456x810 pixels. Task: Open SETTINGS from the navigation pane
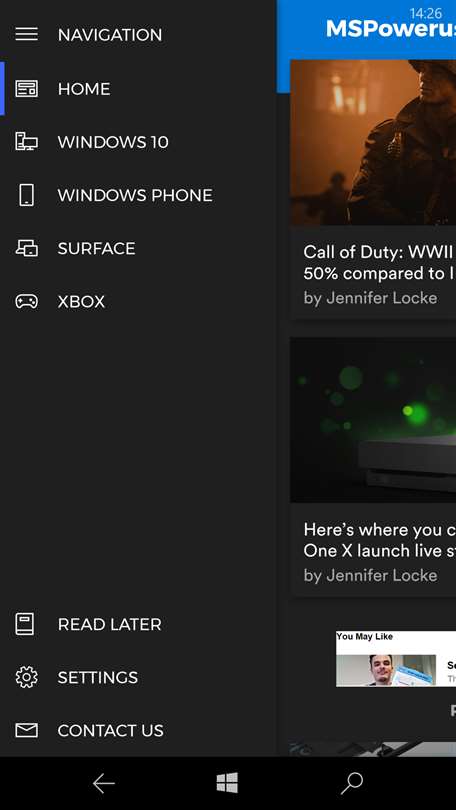tap(98, 677)
